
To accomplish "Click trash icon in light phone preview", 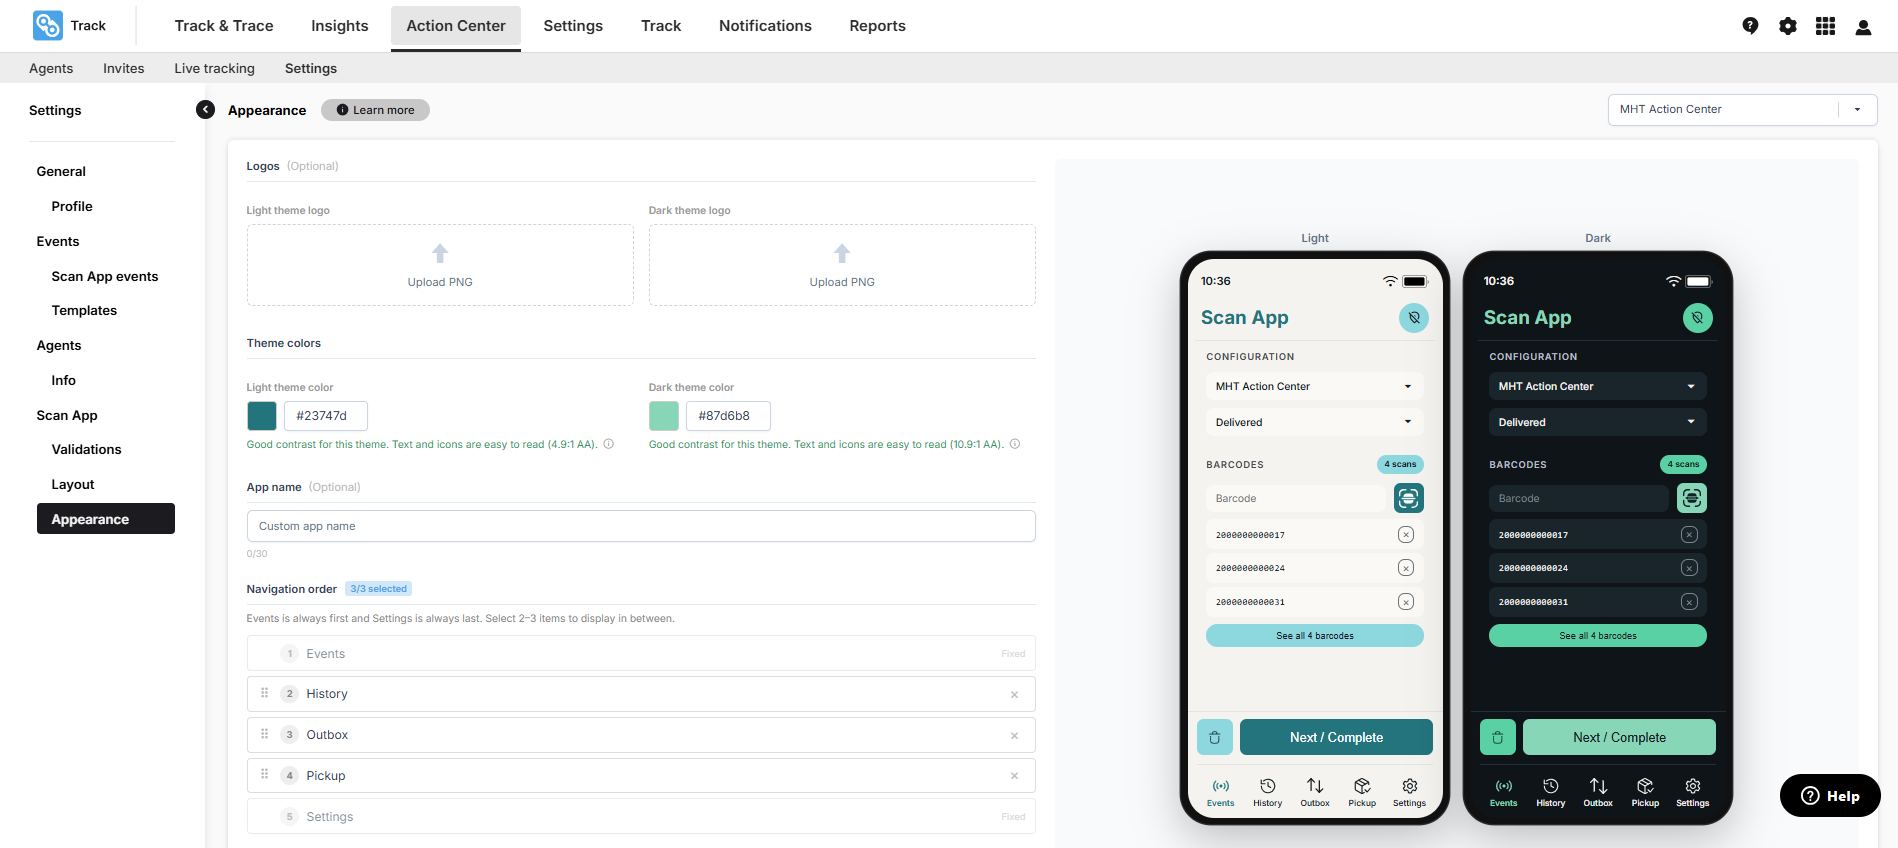I will point(1215,737).
